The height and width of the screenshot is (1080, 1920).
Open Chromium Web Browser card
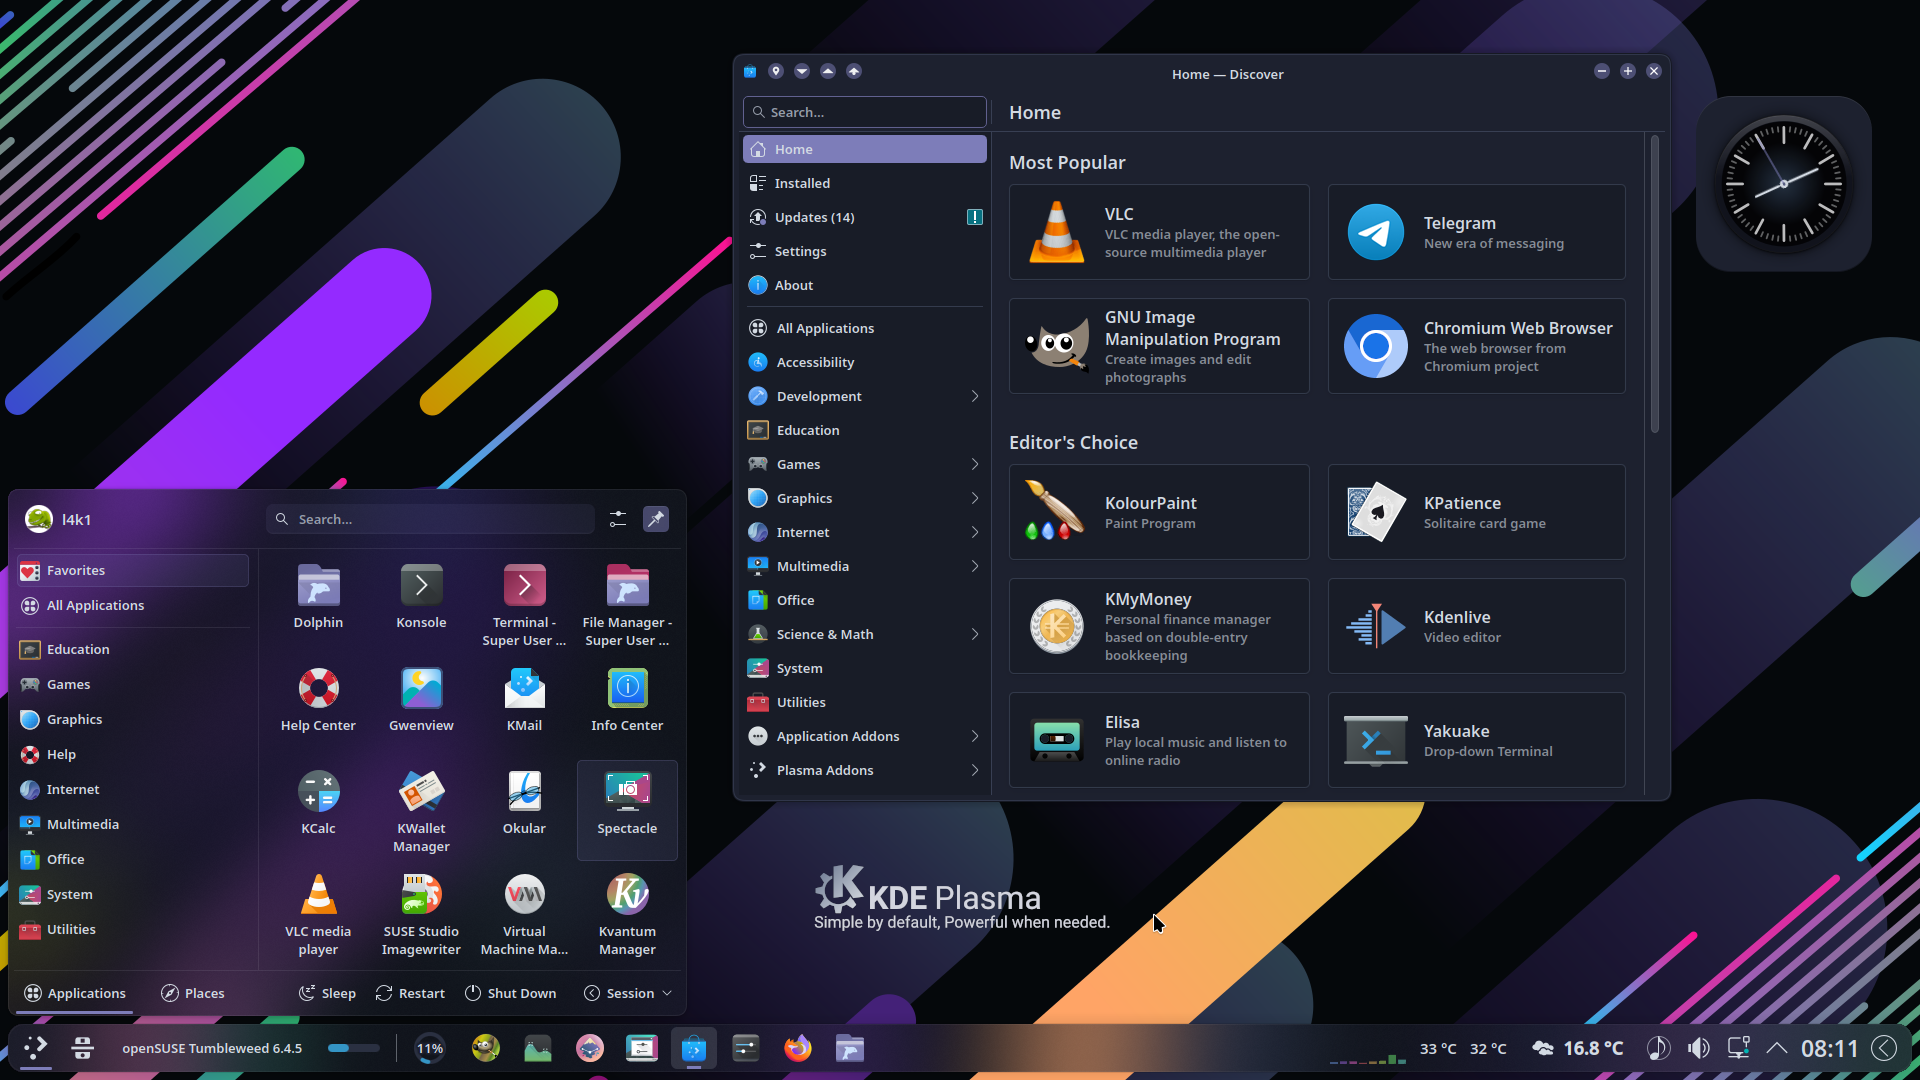(1477, 346)
